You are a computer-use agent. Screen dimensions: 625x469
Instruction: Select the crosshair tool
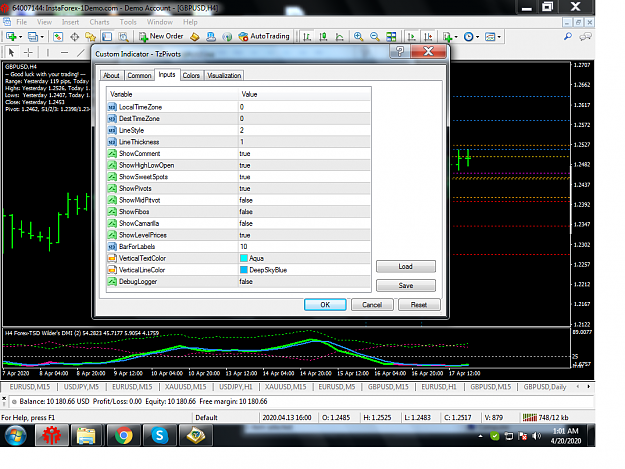pos(28,52)
